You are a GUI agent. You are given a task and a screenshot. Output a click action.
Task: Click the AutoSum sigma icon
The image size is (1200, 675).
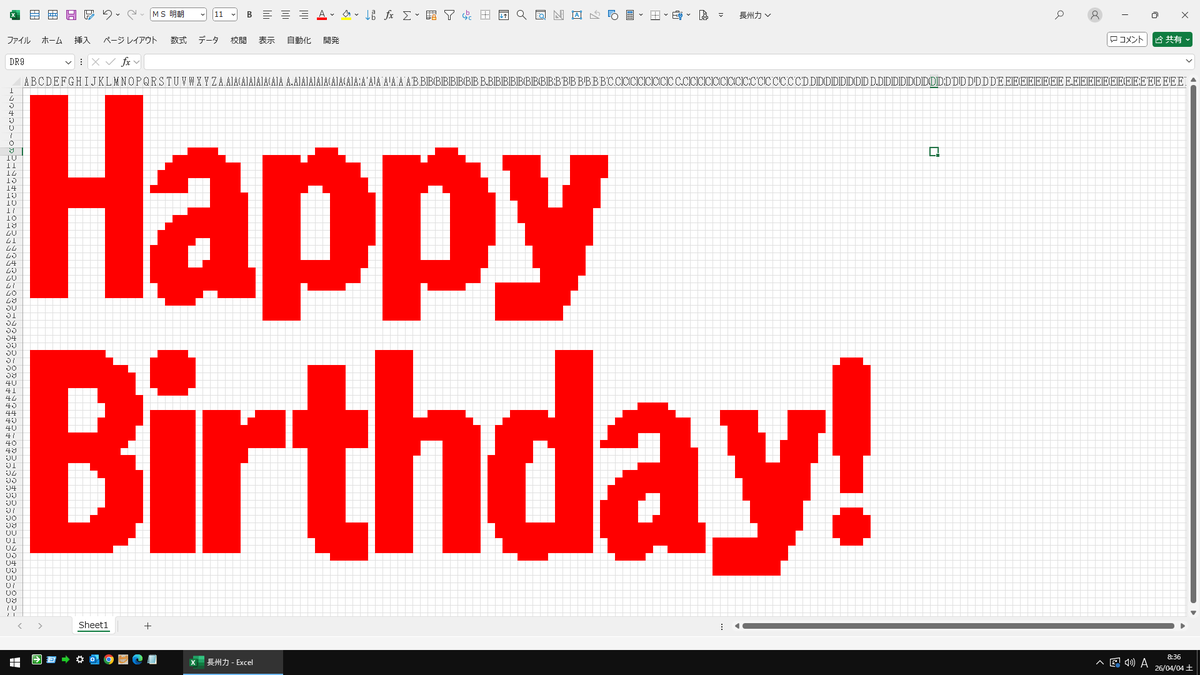(x=407, y=15)
